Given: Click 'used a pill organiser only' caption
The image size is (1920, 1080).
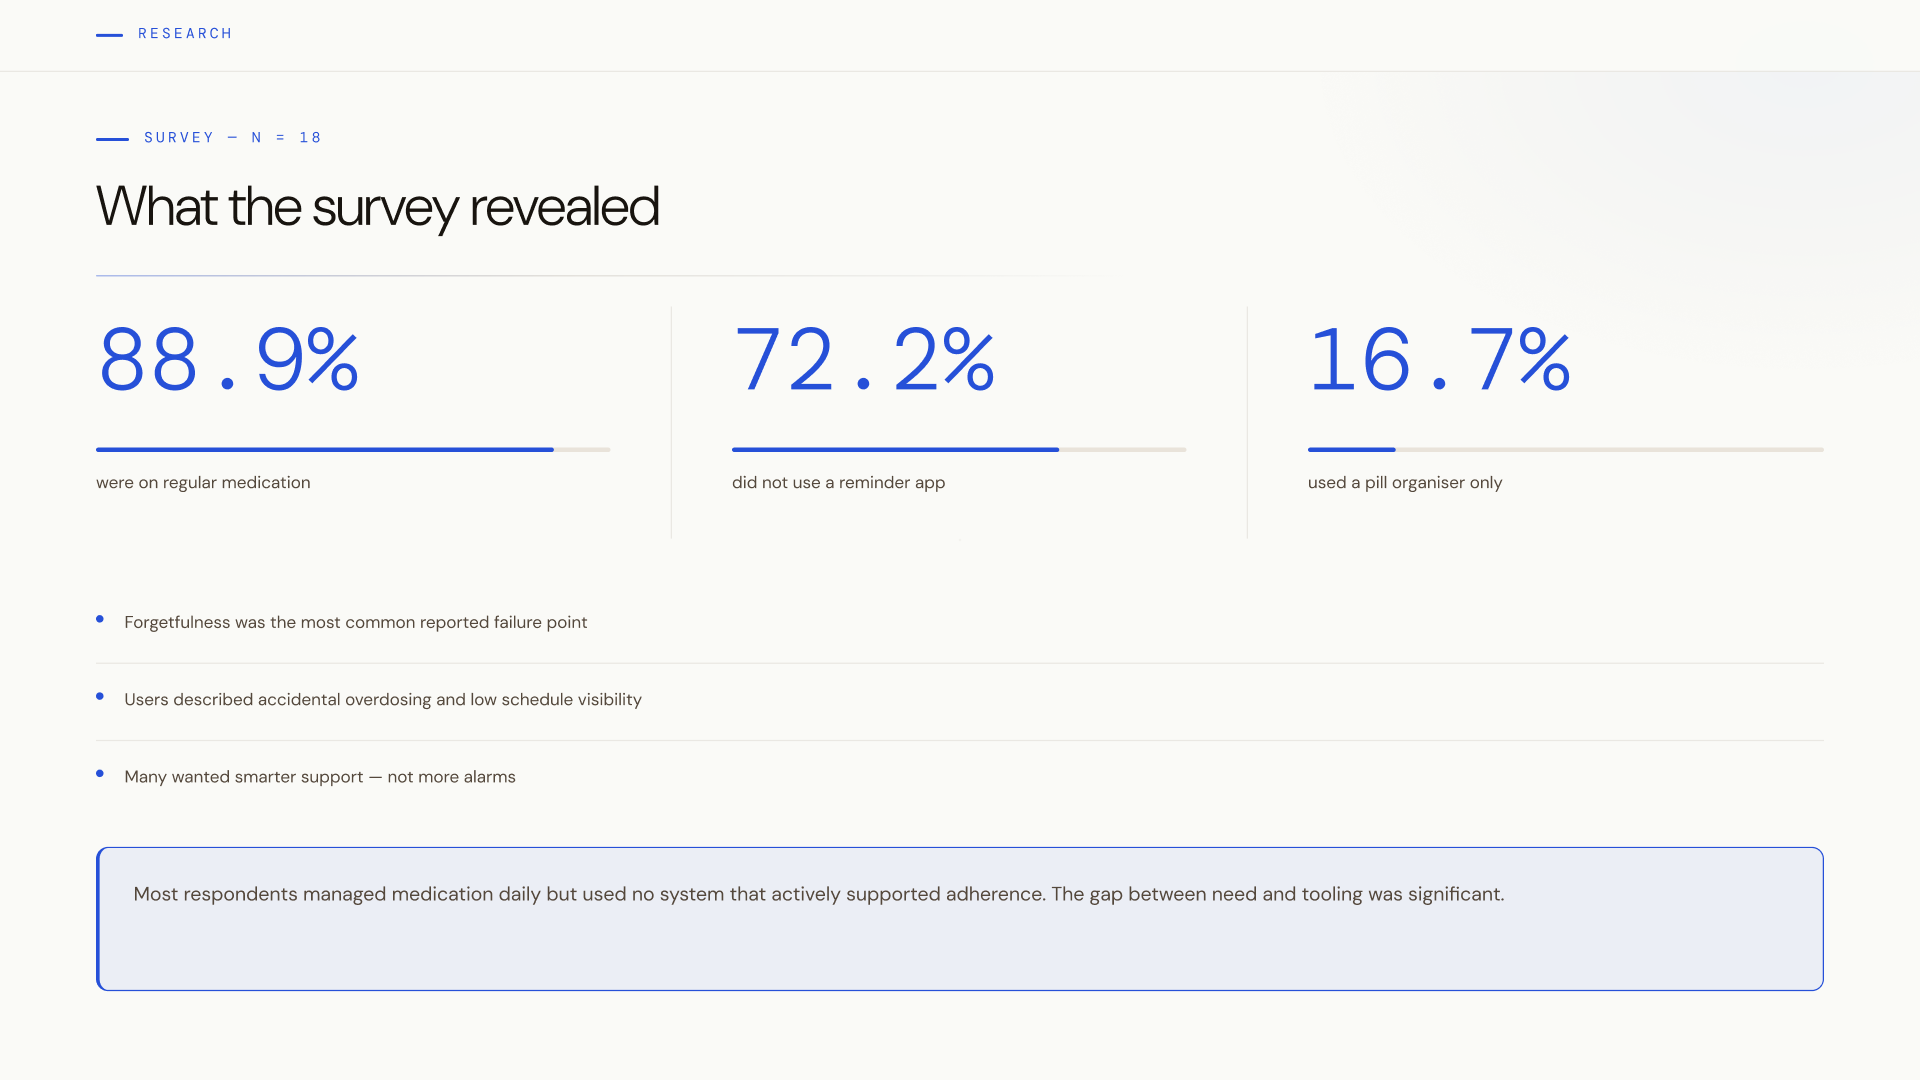Looking at the screenshot, I should 1404,483.
